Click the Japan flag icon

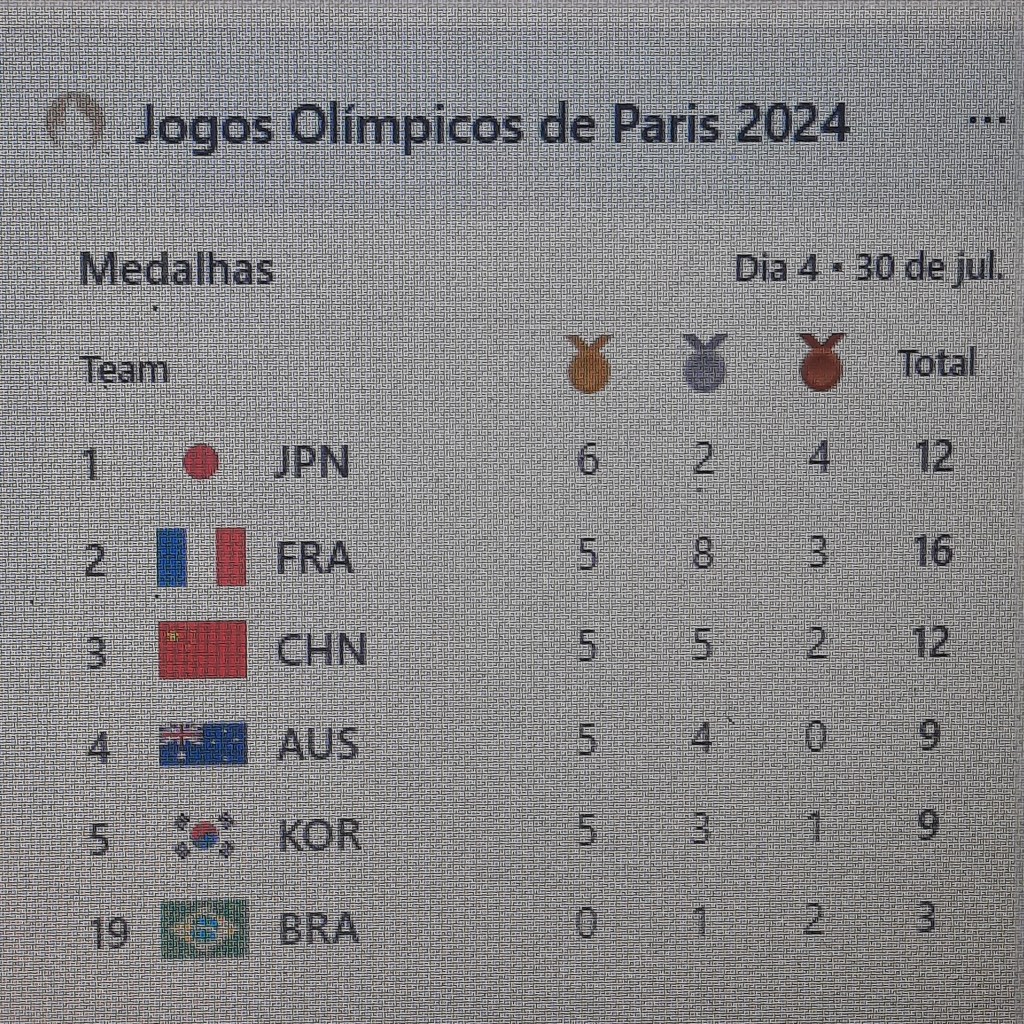(201, 462)
